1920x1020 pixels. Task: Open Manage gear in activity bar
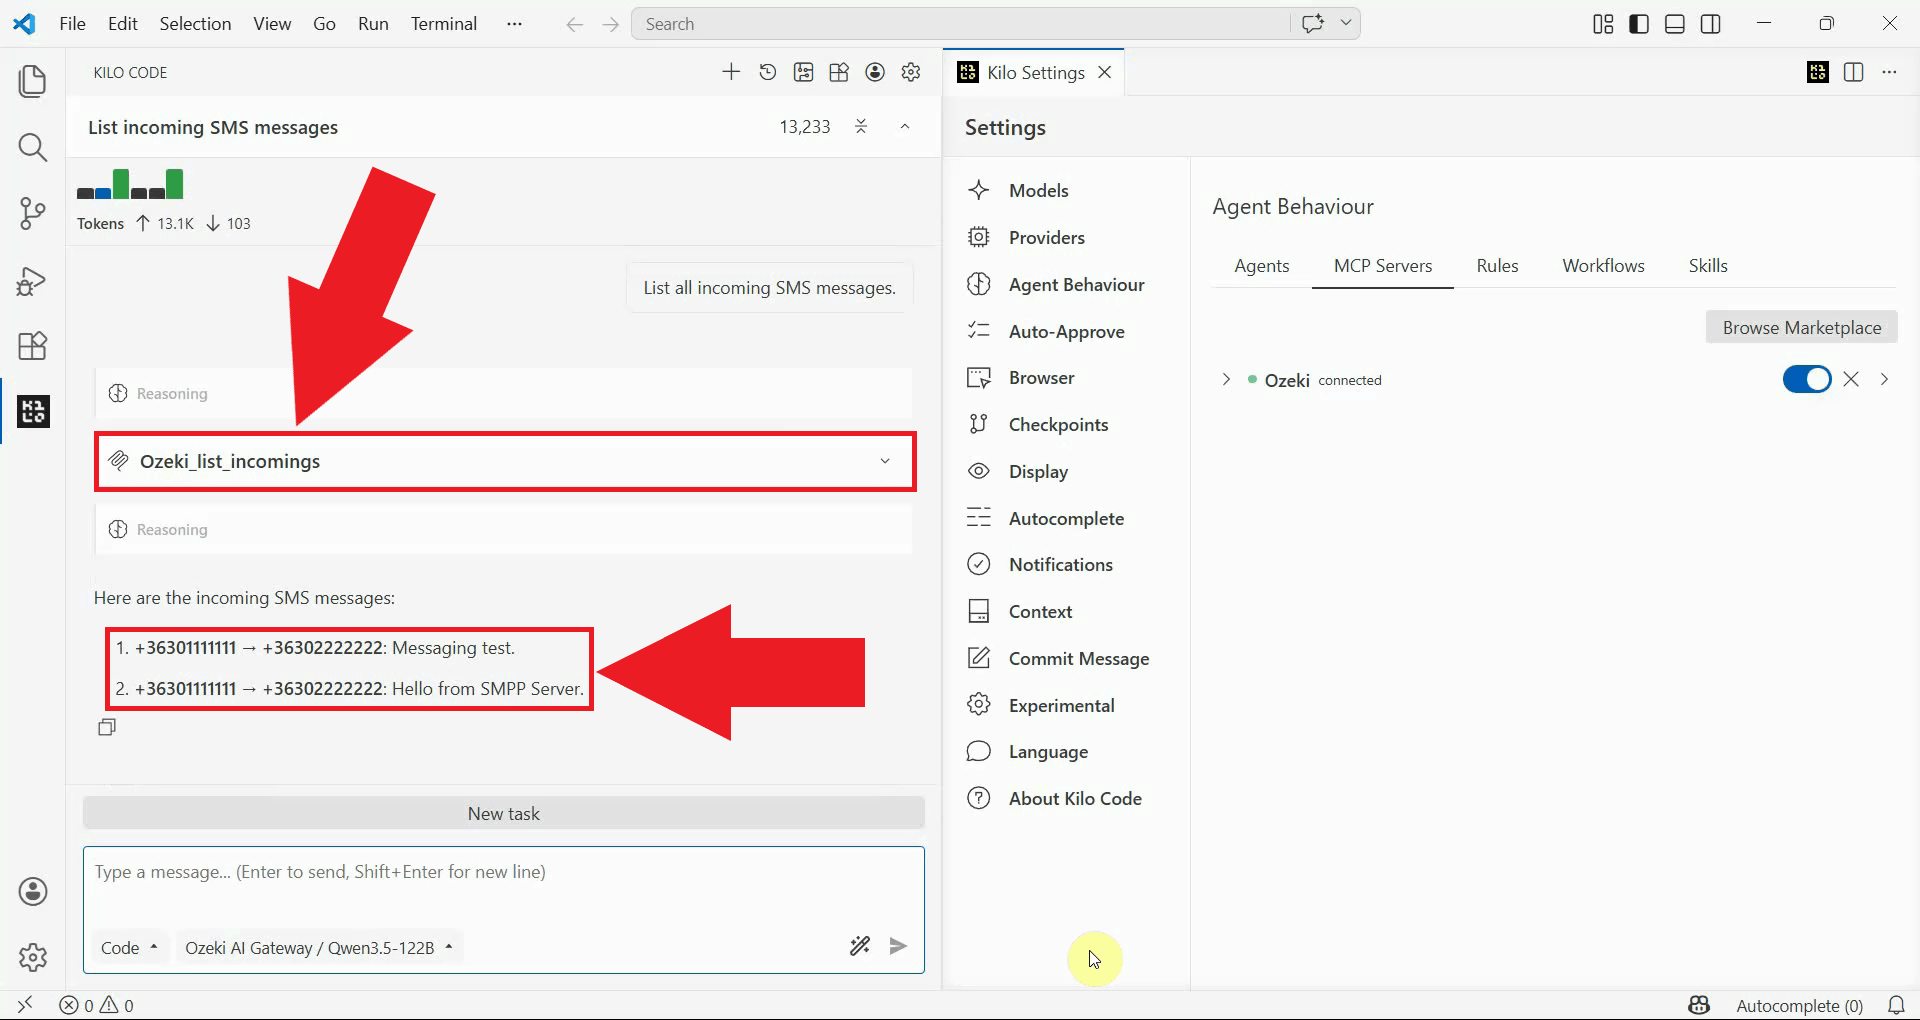pos(33,957)
